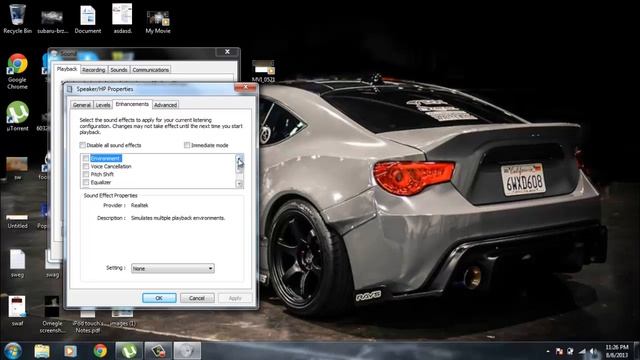Switch to Chrome in the taskbar
Viewport: 640px width, 360px height.
click(x=100, y=351)
